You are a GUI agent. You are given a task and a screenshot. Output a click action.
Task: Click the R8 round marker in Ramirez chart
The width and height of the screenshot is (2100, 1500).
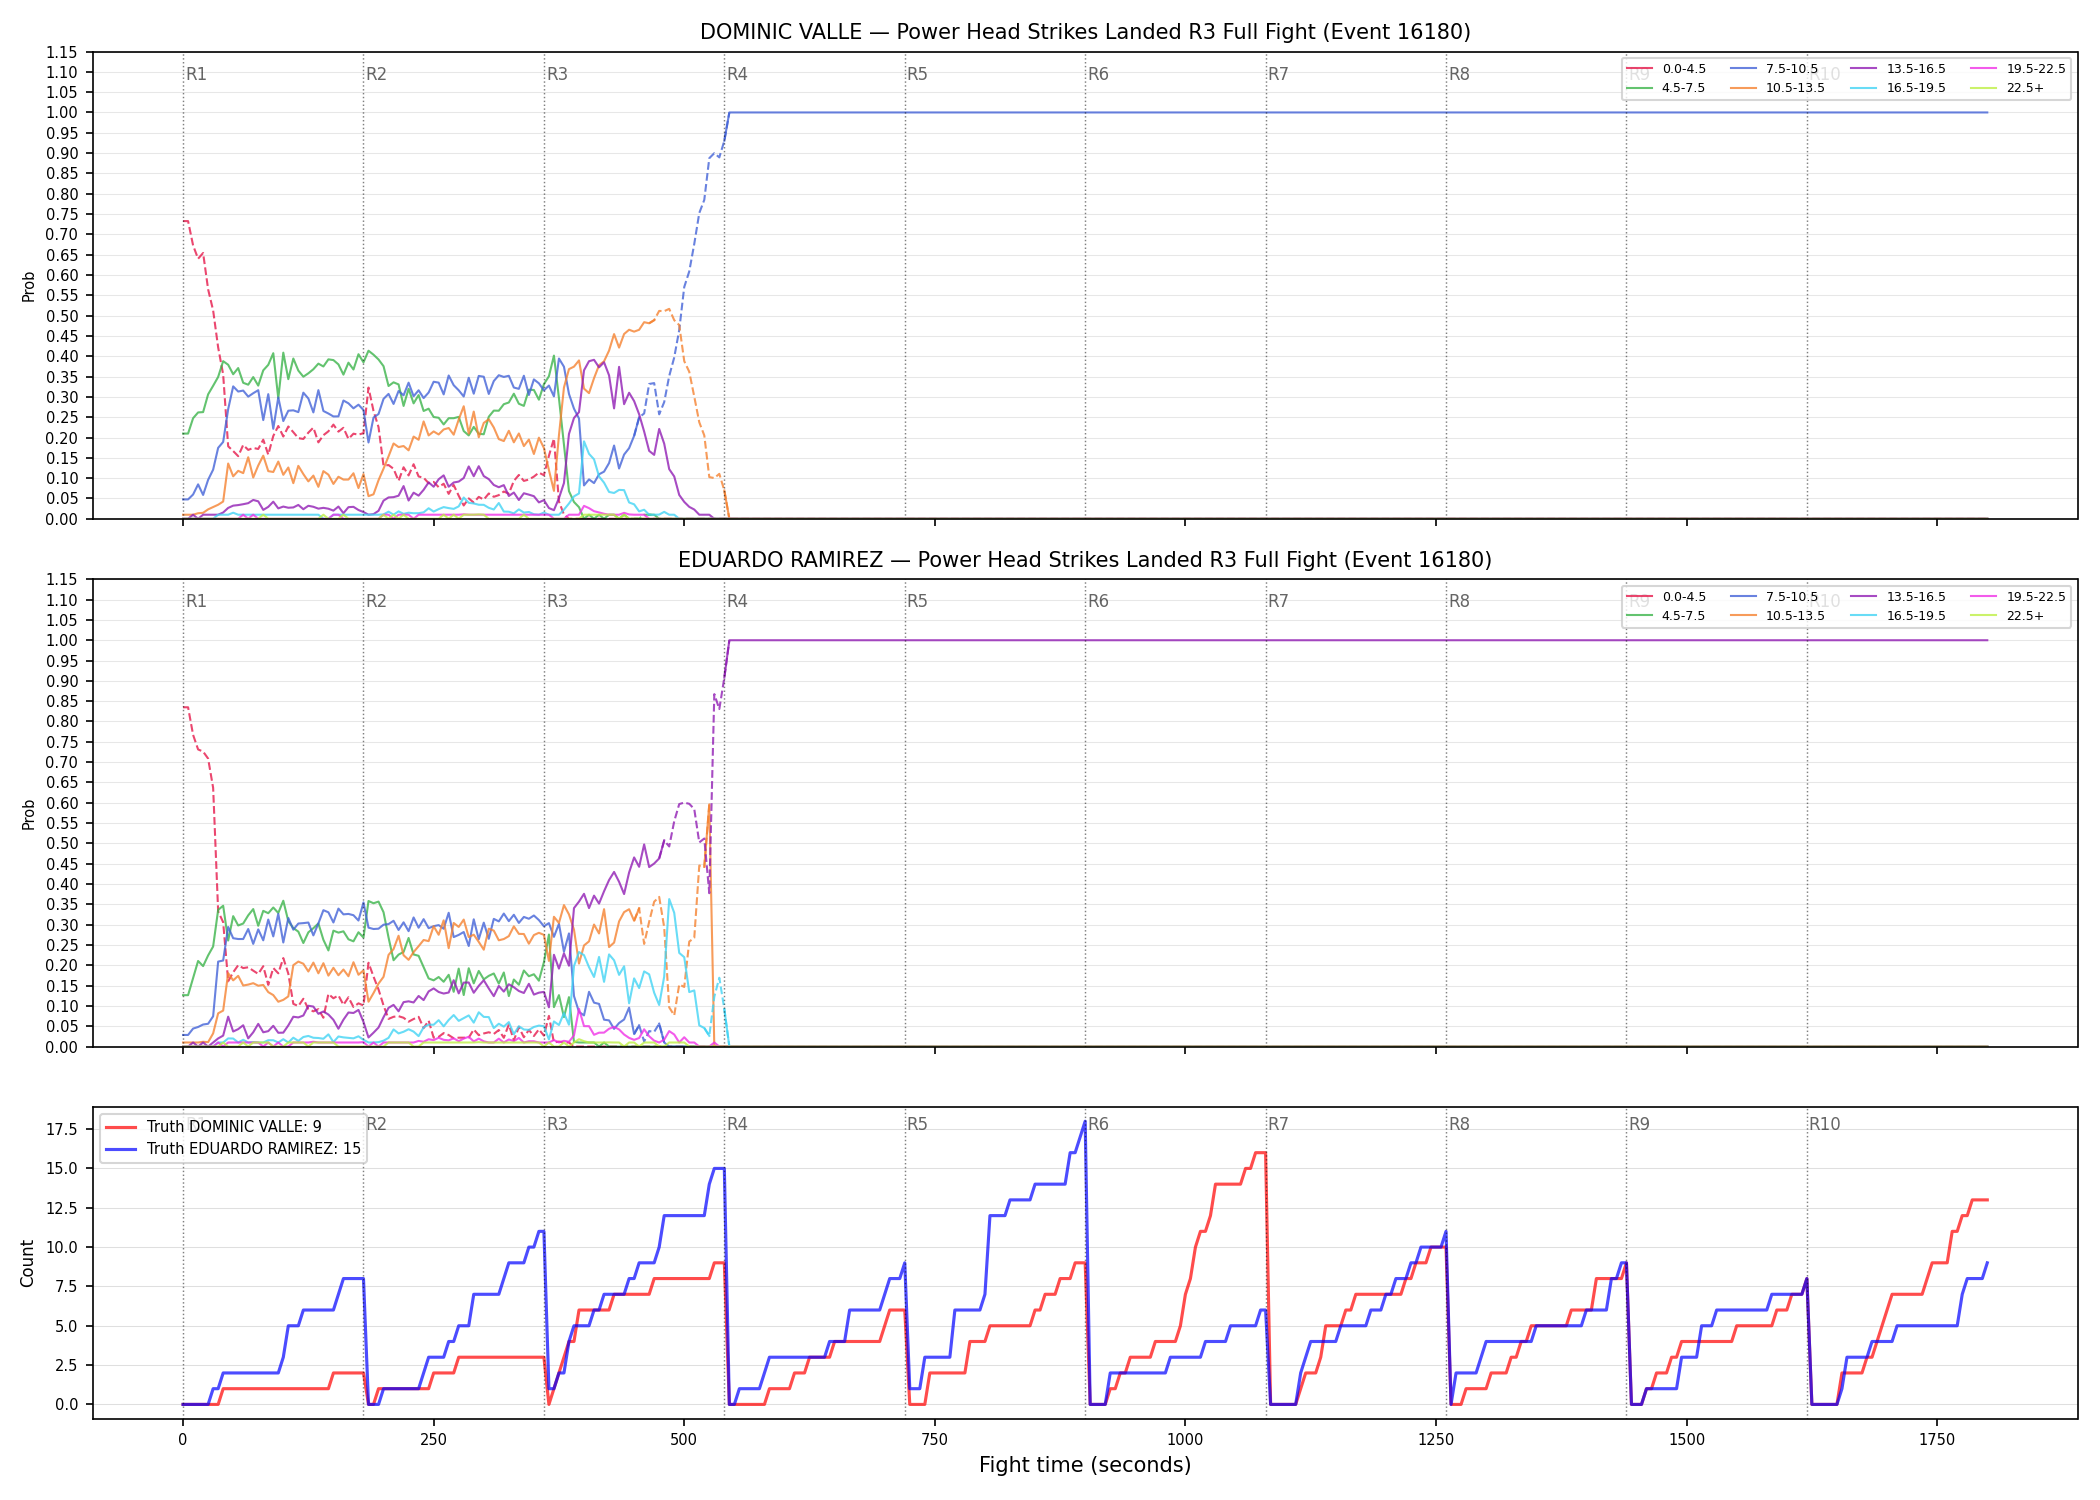tap(1459, 601)
